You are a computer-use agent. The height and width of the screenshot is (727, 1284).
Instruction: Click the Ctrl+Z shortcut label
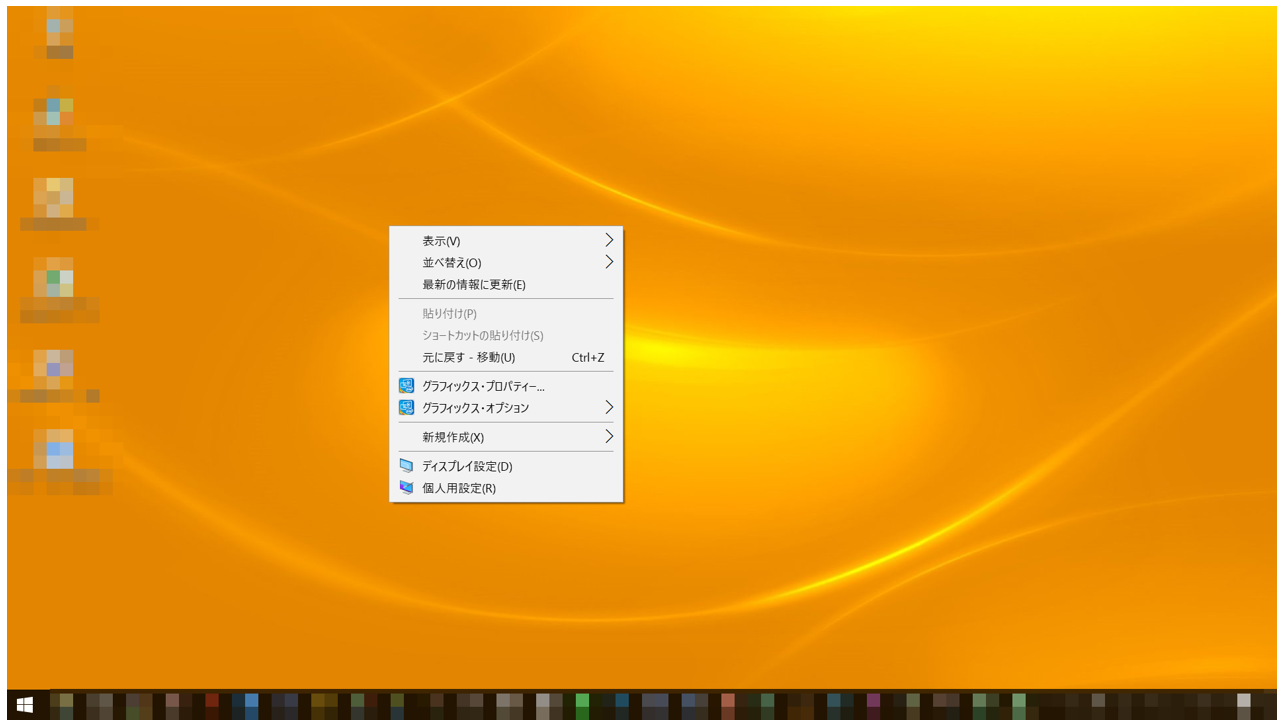pyautogui.click(x=588, y=358)
